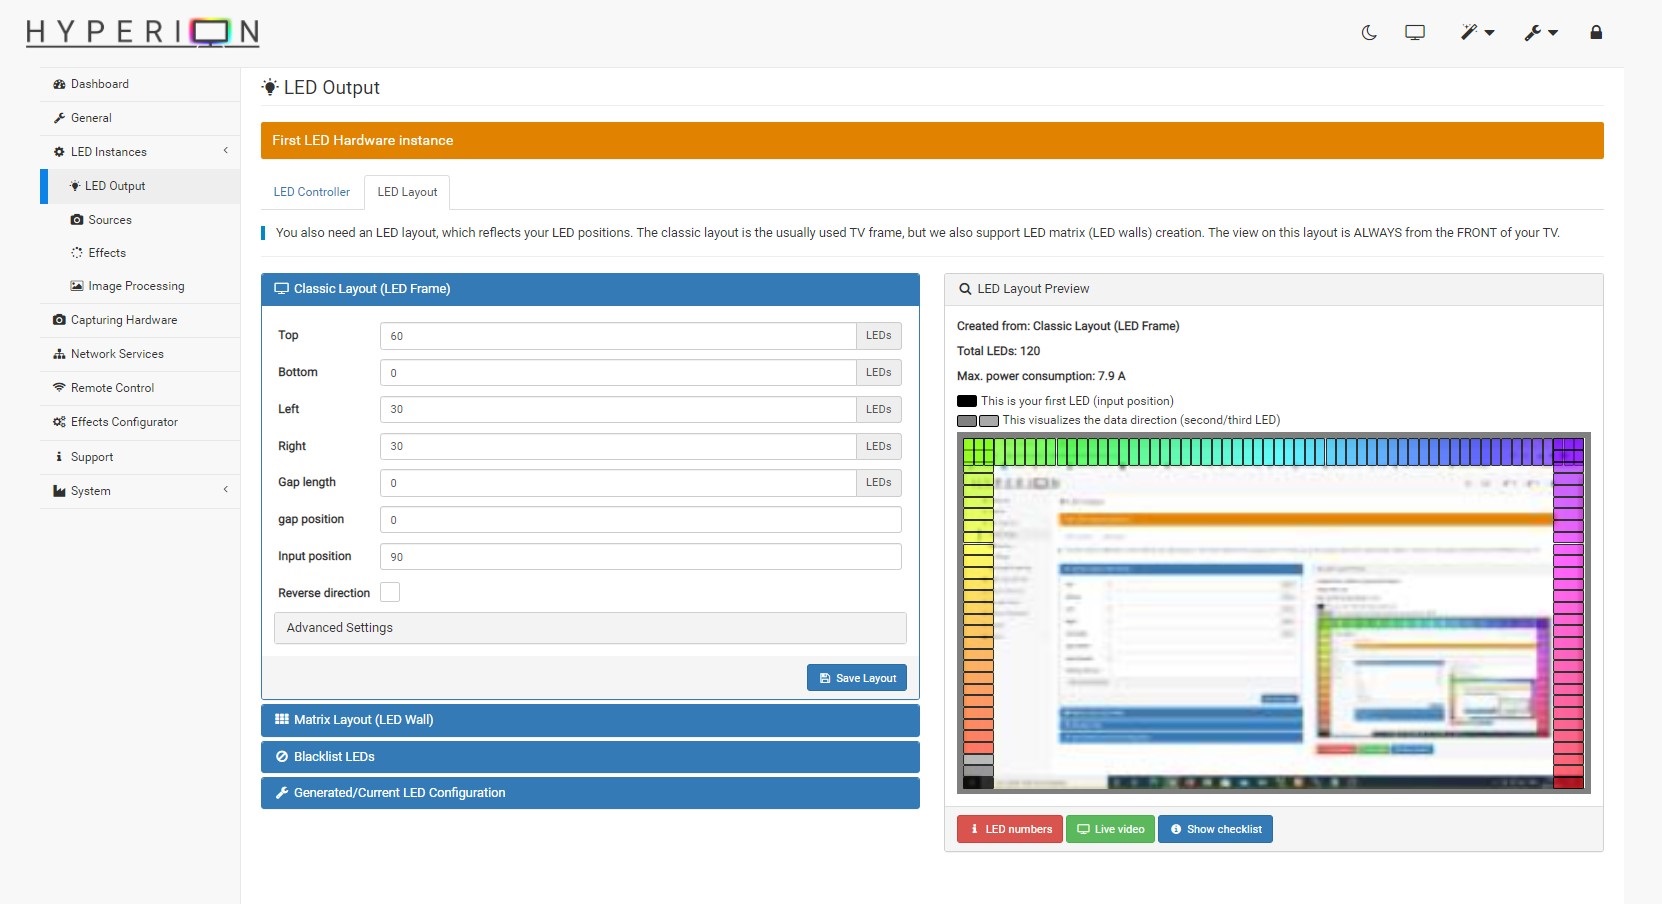The height and width of the screenshot is (904, 1662).
Task: Click the lock icon in header
Action: (1596, 33)
